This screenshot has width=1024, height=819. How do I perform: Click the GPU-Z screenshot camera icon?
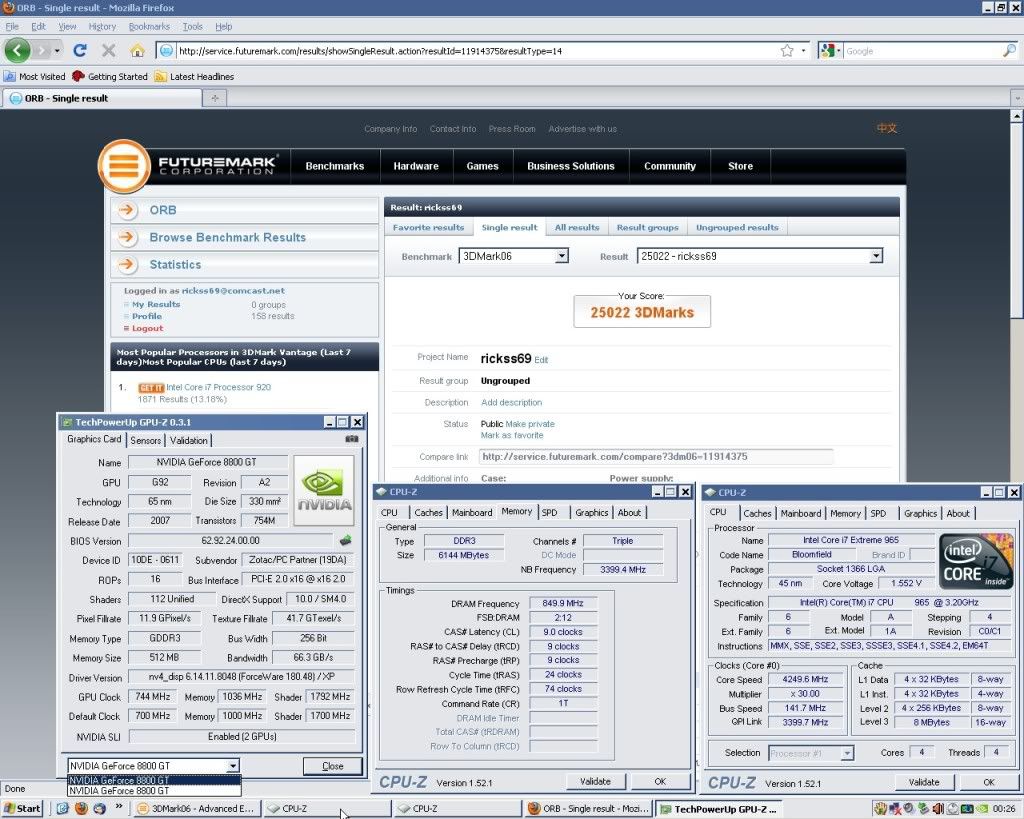pyautogui.click(x=351, y=439)
